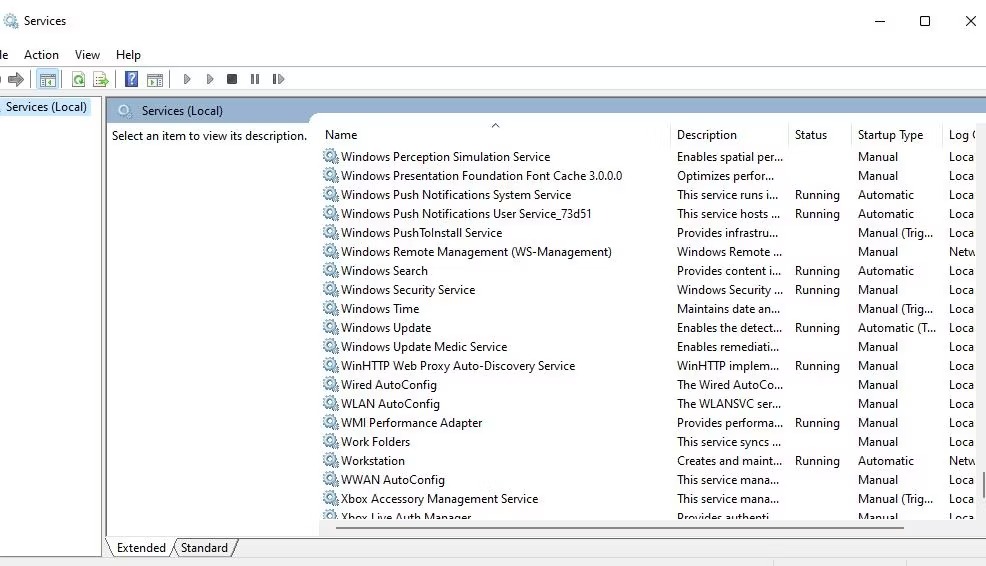Click the sort arrow above Name column
986x566 pixels.
(496, 125)
